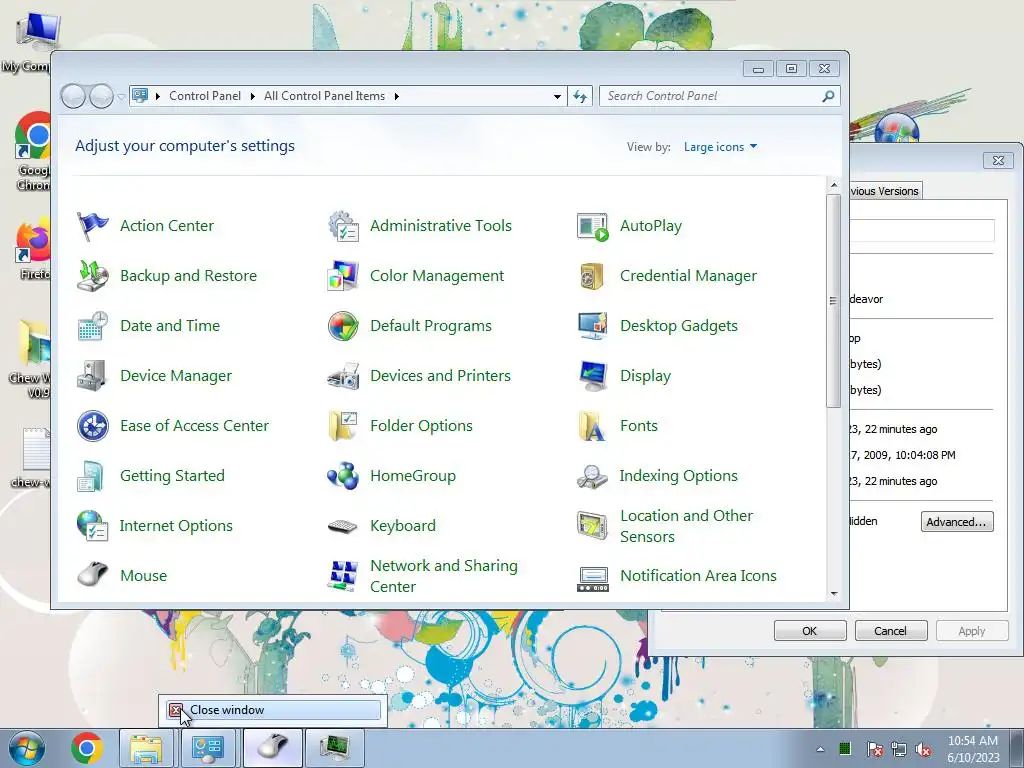Open the Location and Other Sensors icon

[593, 526]
